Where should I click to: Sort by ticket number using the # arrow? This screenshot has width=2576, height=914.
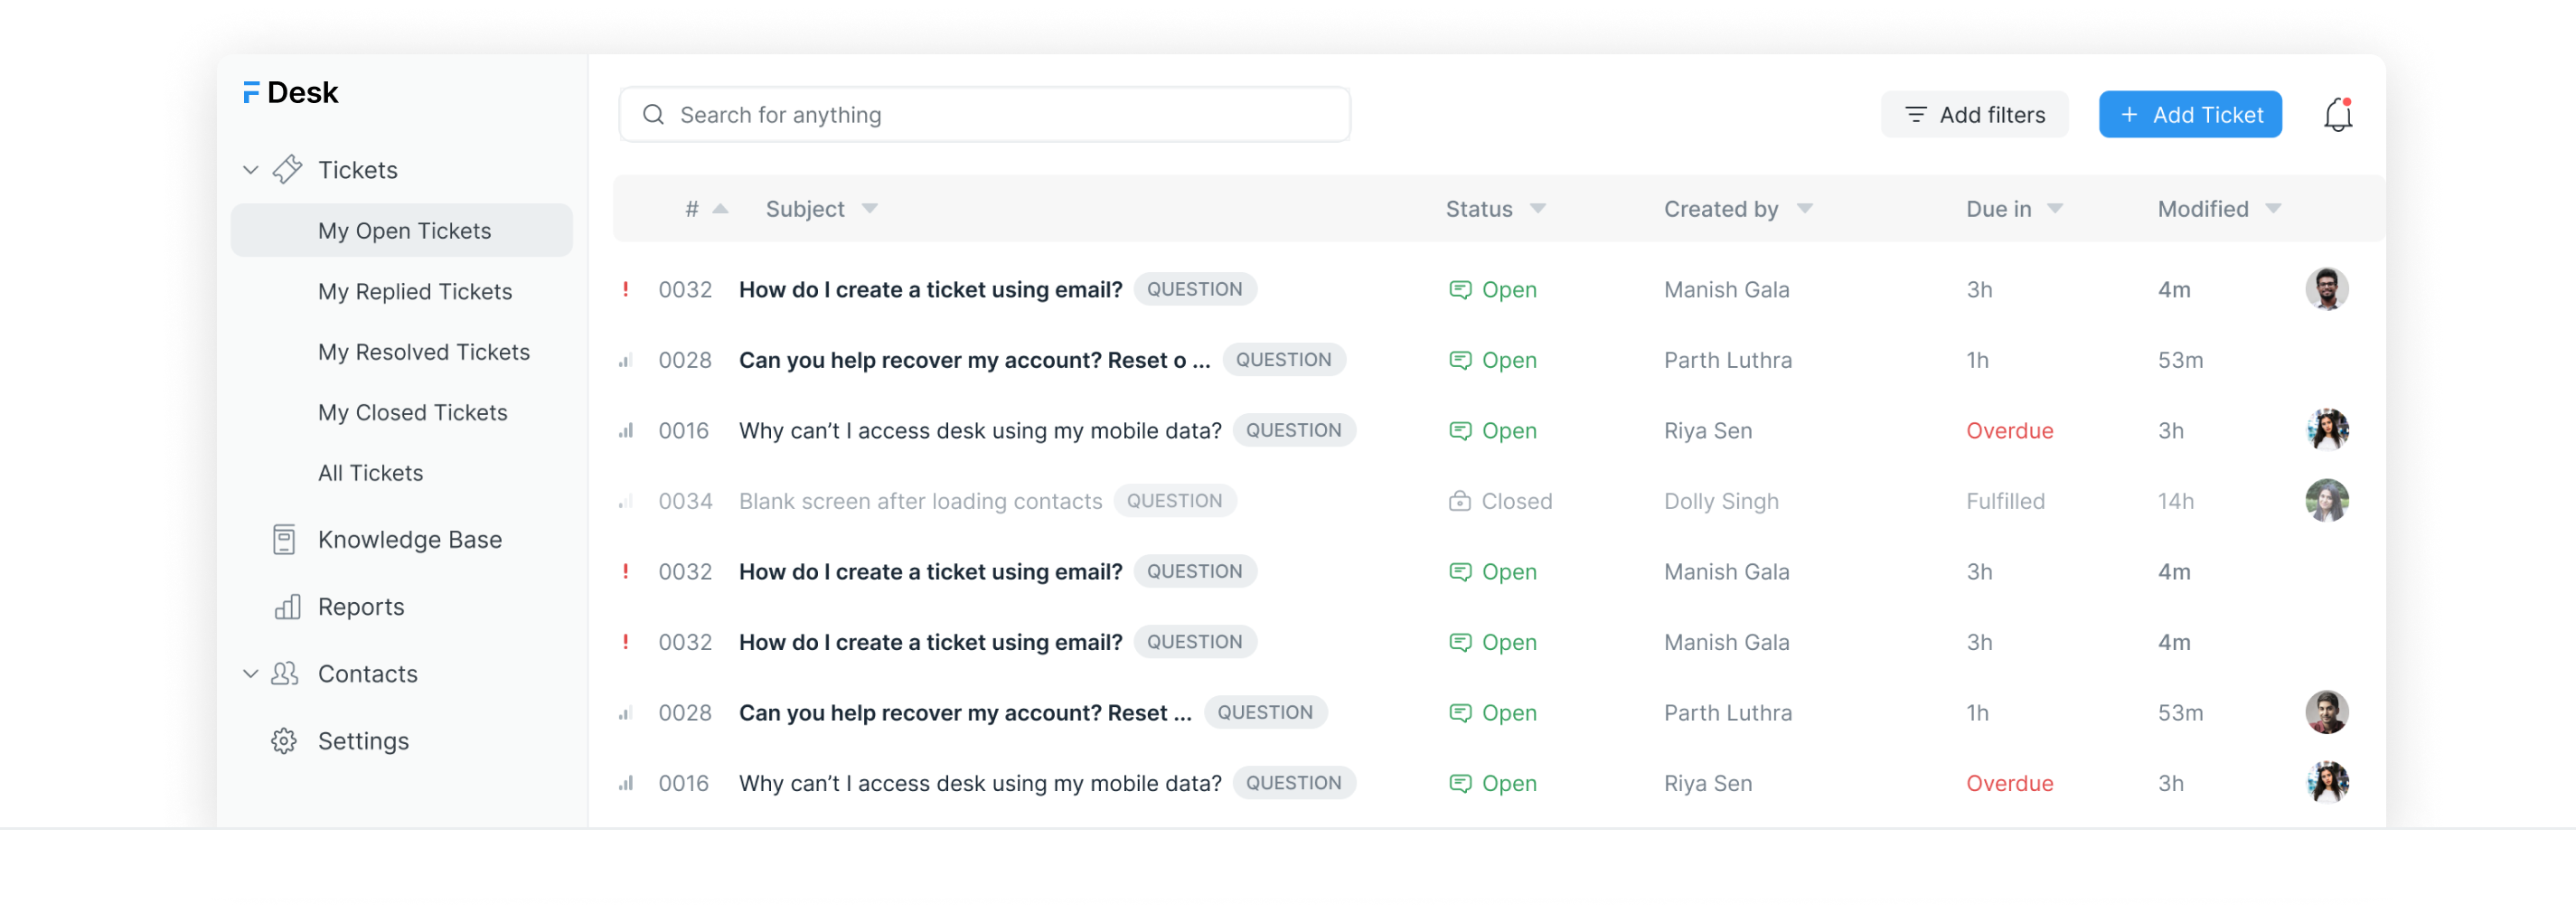click(720, 209)
